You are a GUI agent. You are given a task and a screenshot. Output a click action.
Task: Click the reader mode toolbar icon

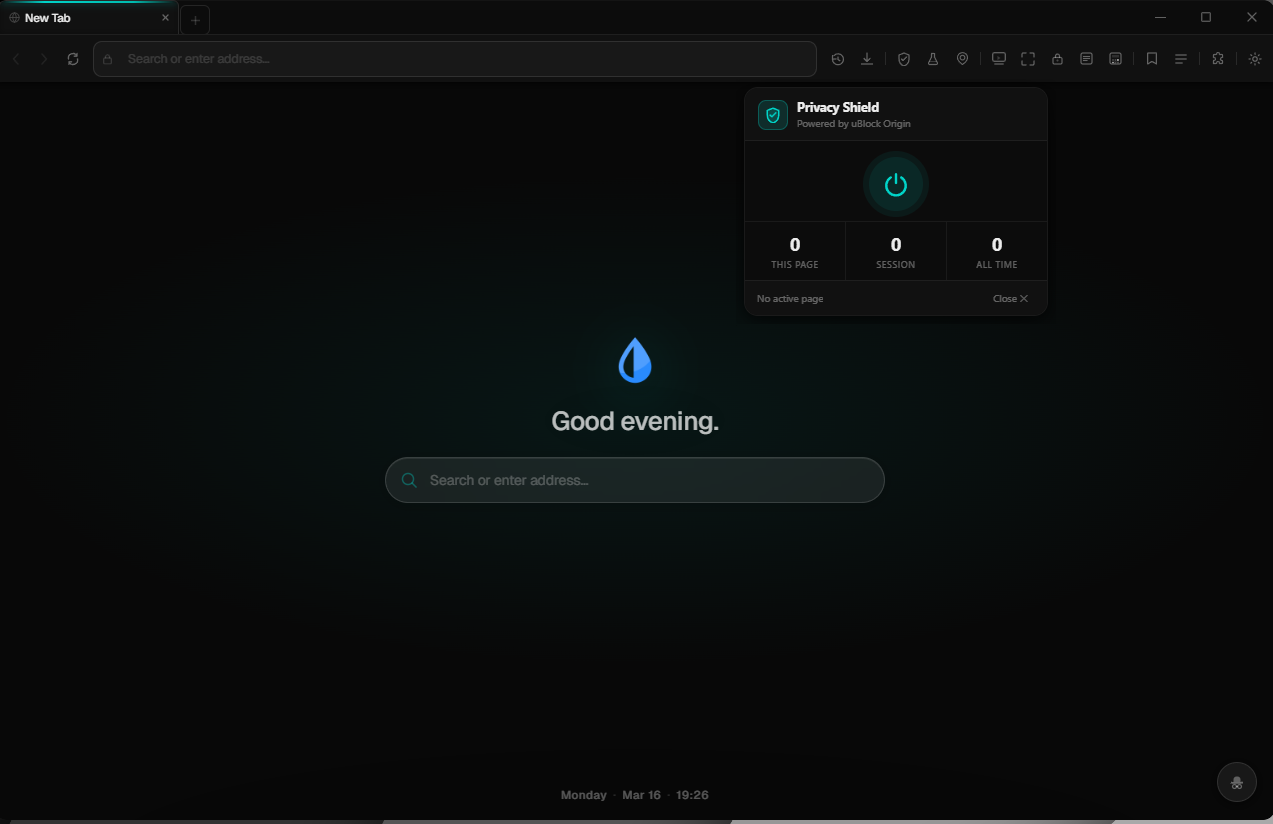pyautogui.click(x=1085, y=58)
